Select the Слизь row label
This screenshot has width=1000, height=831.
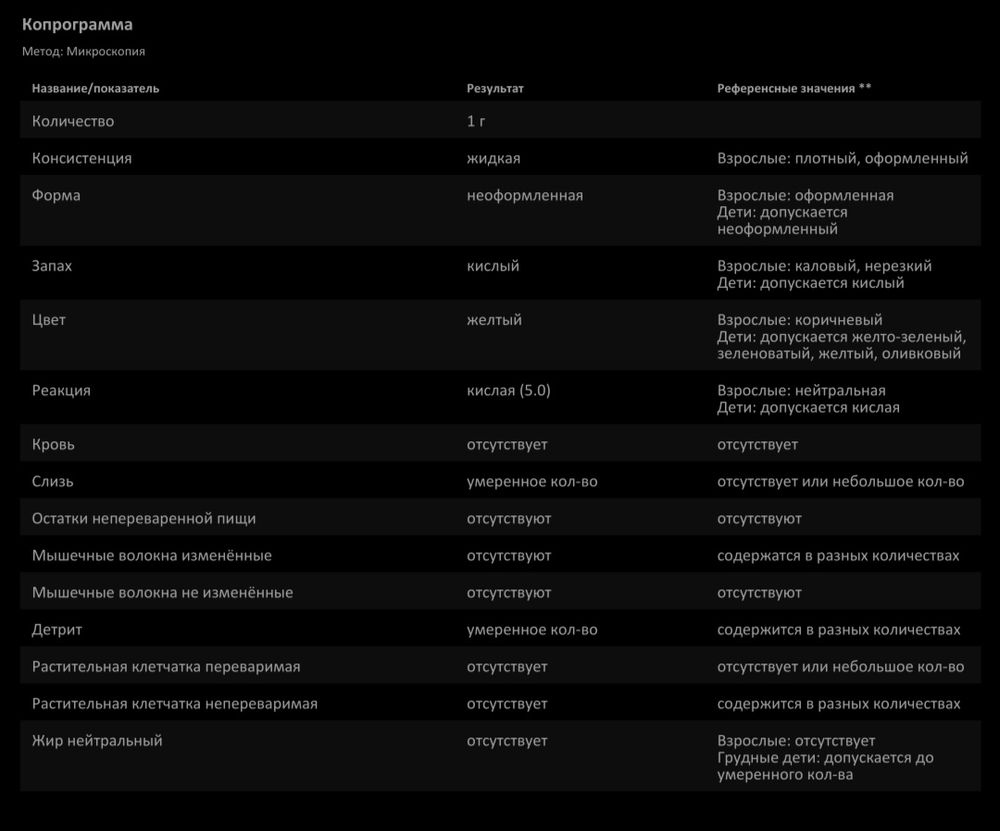point(53,481)
